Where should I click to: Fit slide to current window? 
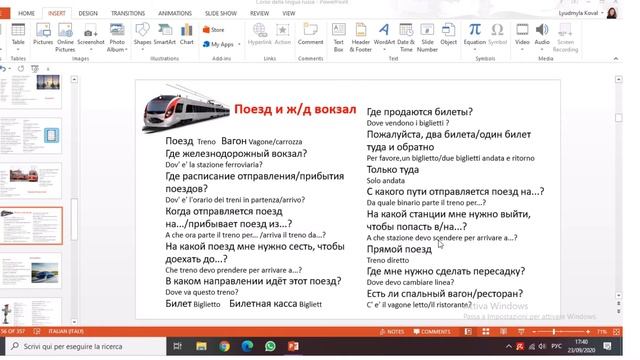tap(617, 332)
